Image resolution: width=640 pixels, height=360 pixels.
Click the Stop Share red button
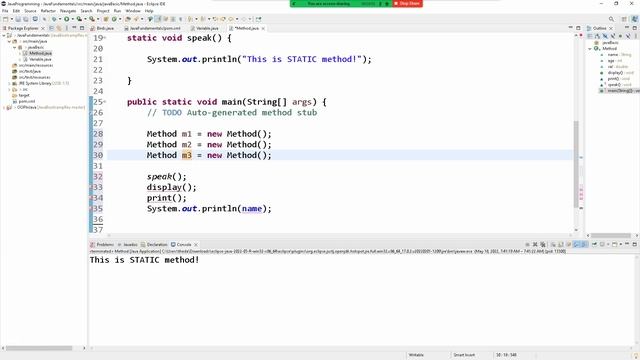[x=407, y=3]
